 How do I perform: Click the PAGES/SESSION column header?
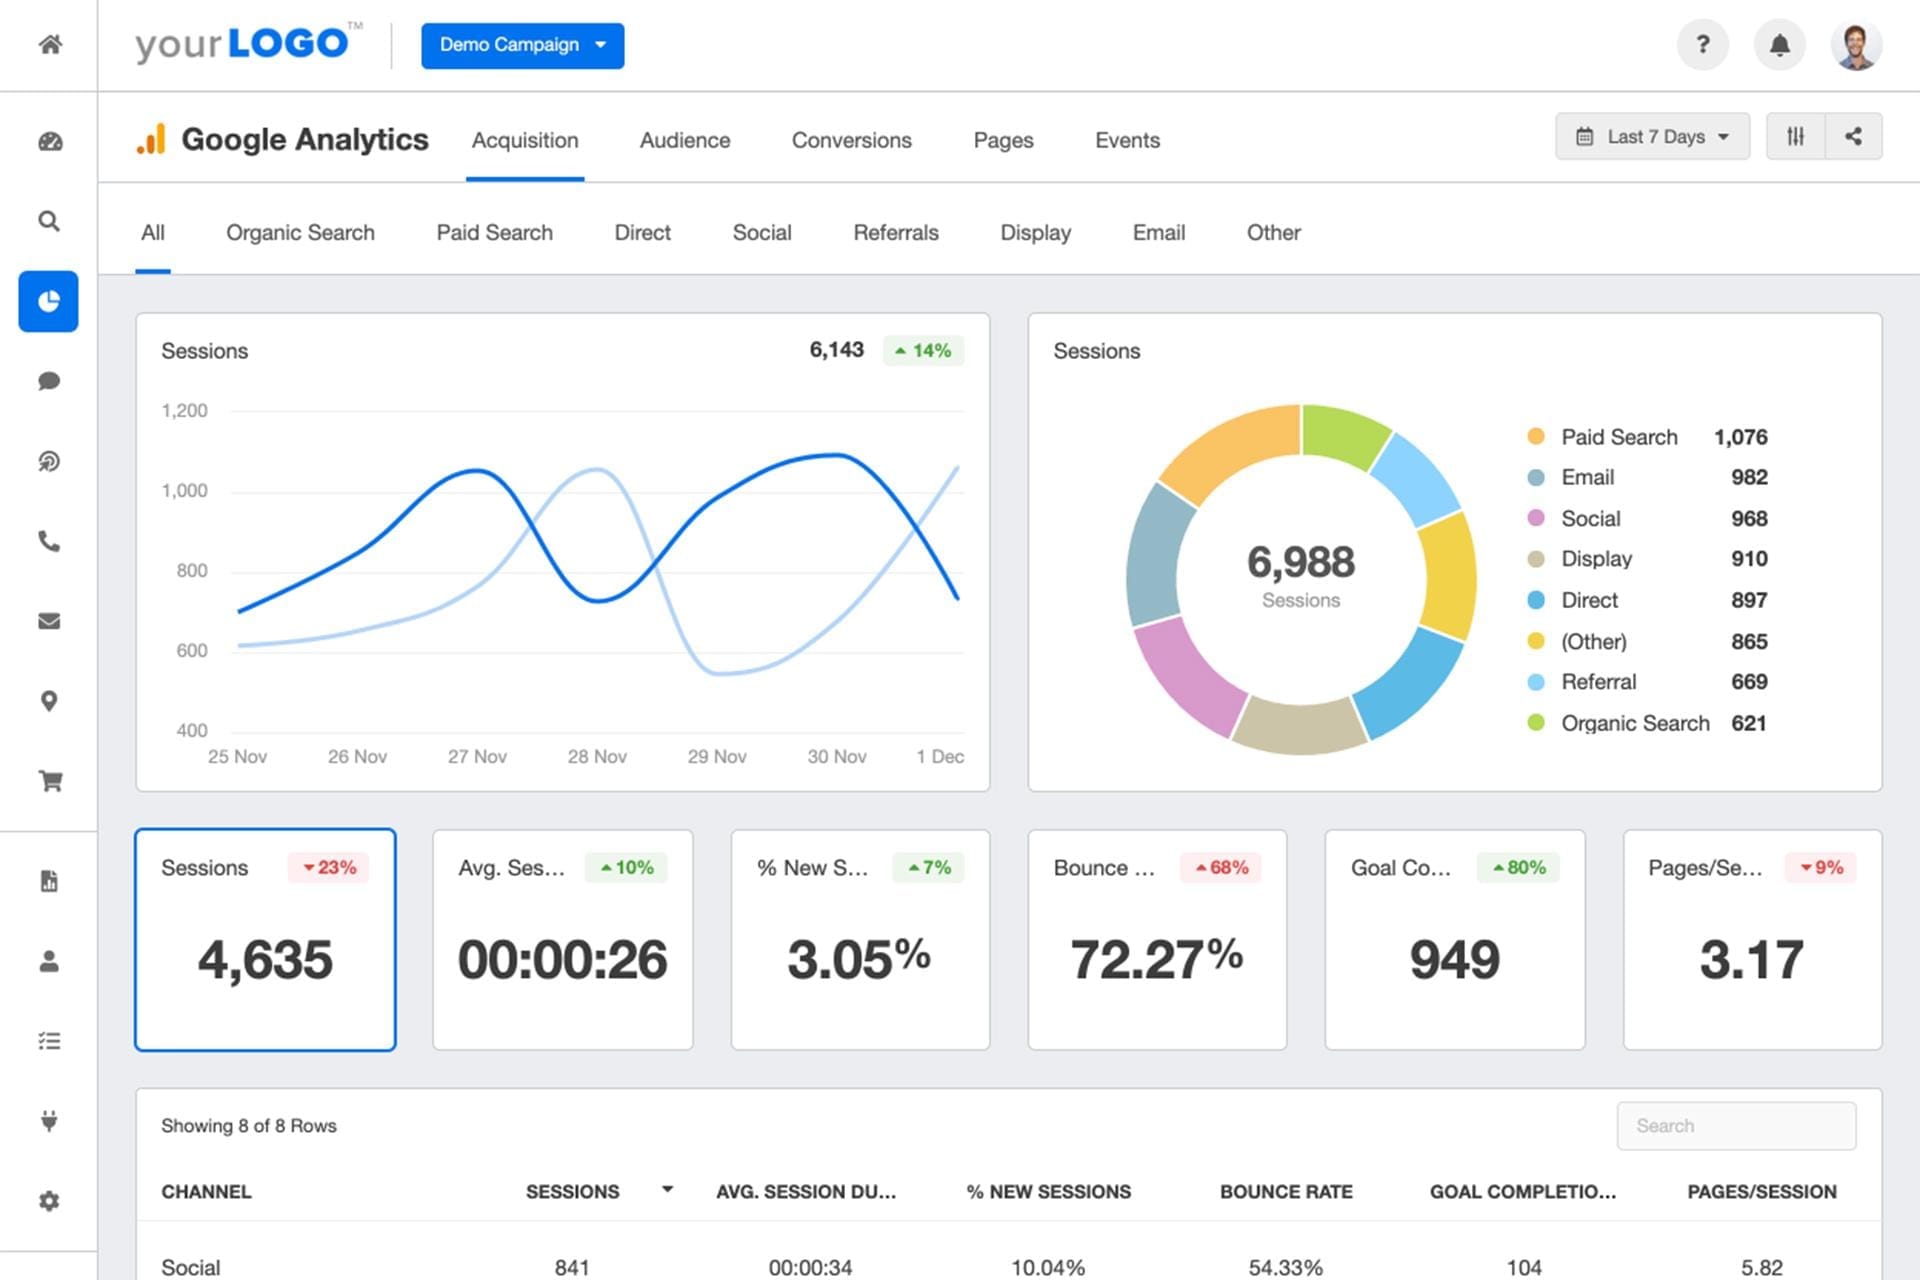(1762, 1192)
